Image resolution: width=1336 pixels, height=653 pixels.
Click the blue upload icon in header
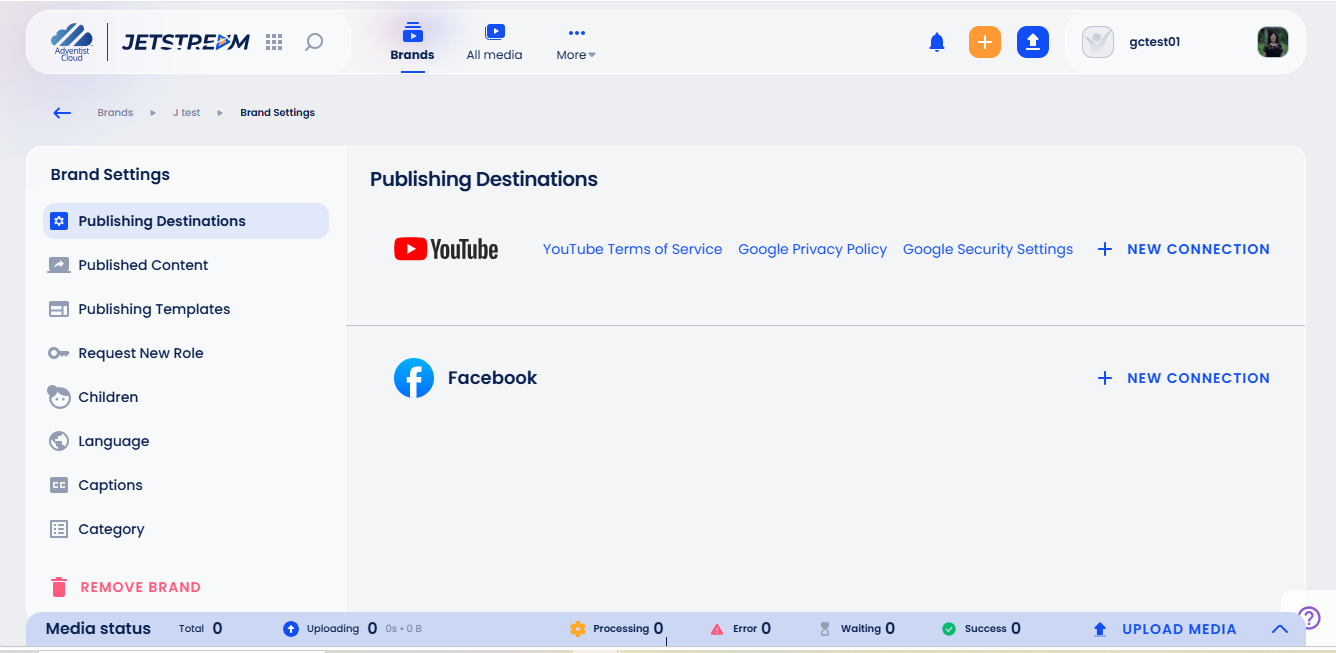pyautogui.click(x=1033, y=42)
